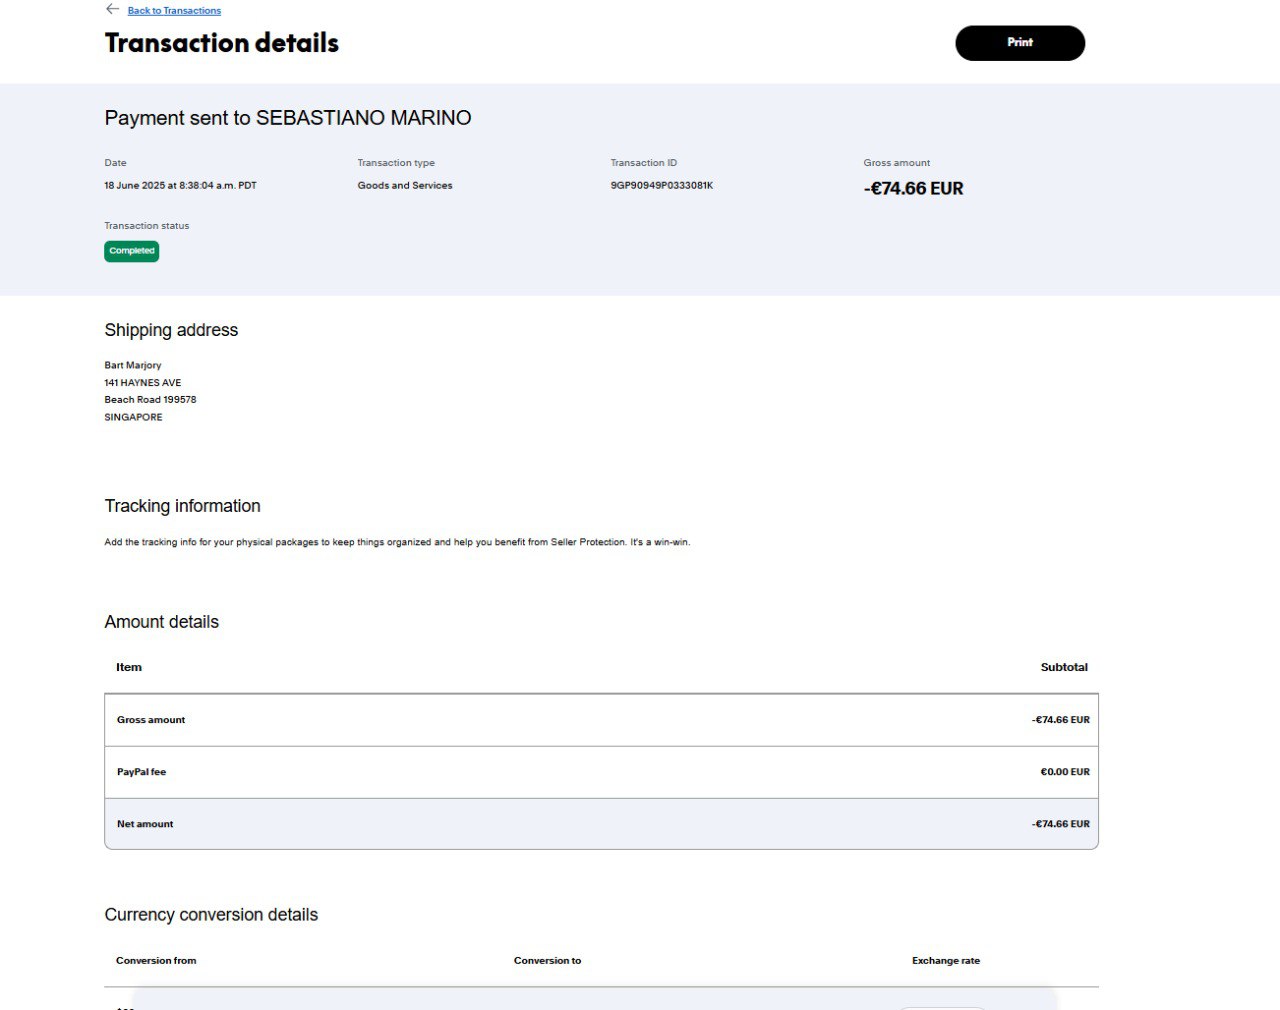Click the Tracking information heading
Viewport: 1280px width, 1010px height.
click(x=183, y=506)
